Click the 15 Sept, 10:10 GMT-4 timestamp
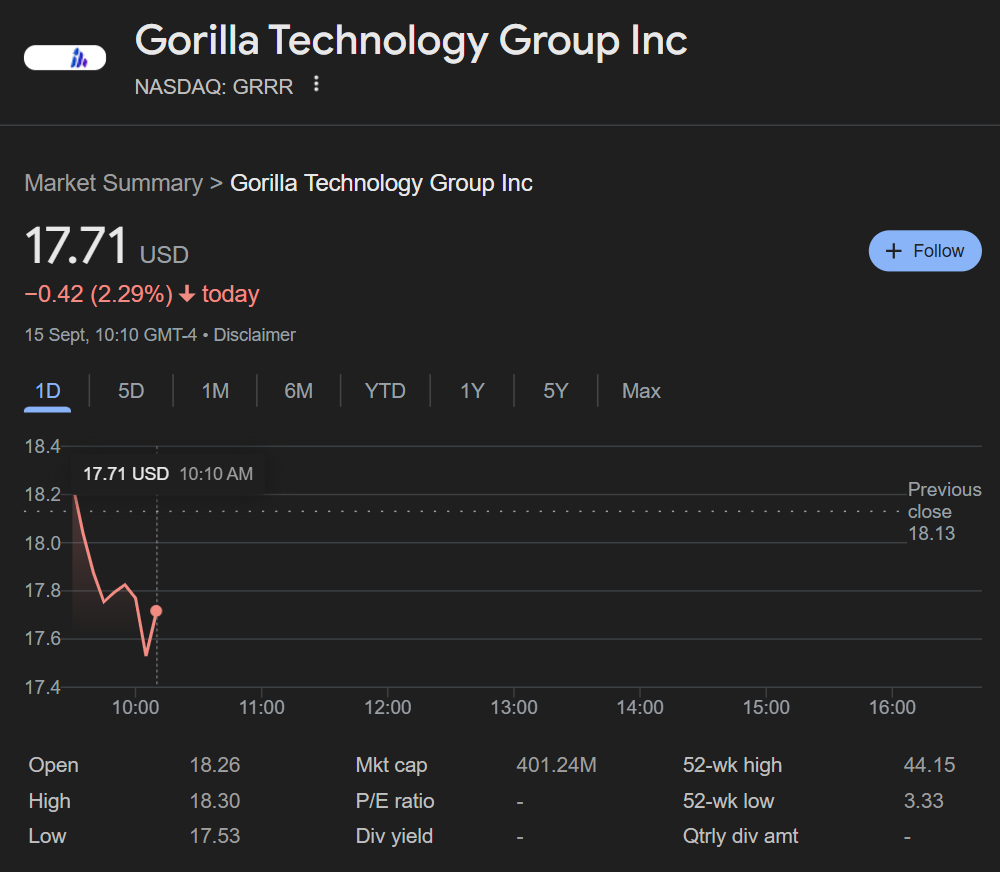 pos(110,335)
